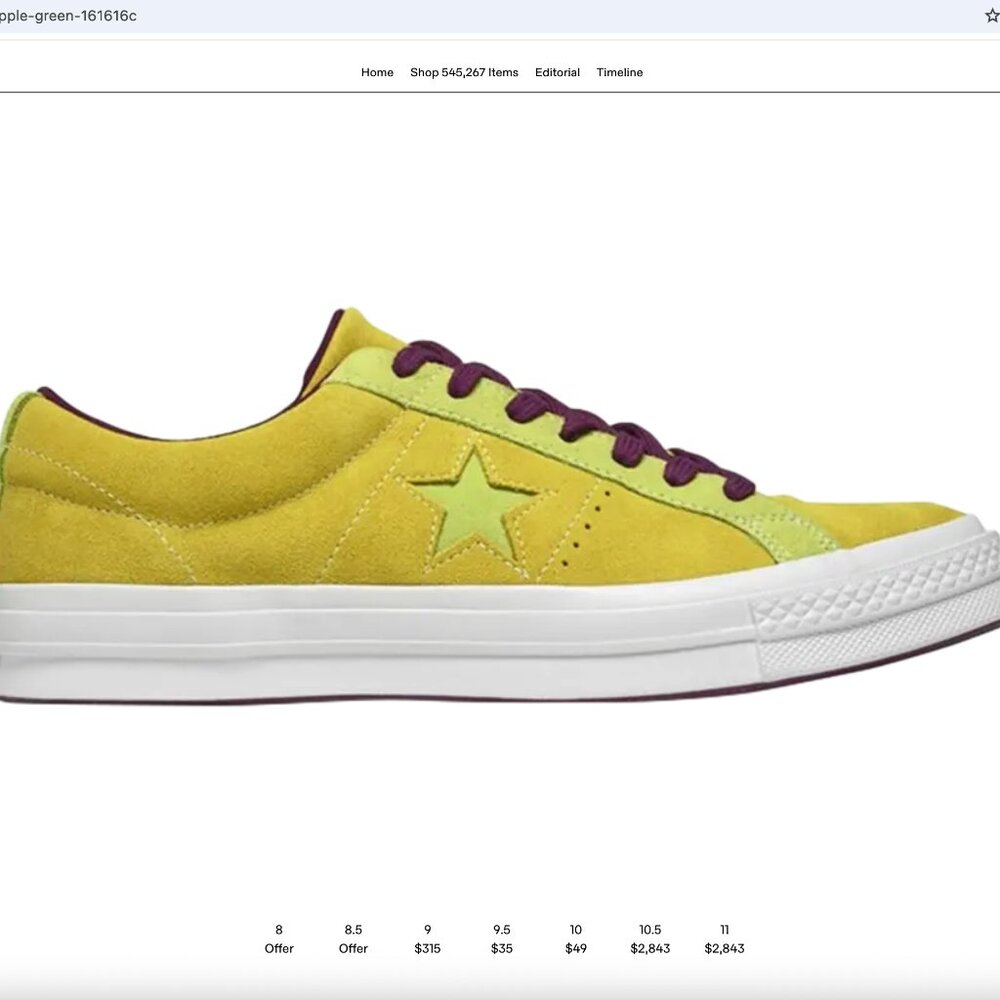Choose size 9.5 priced at $35
Viewport: 1000px width, 1000px height.
point(501,939)
